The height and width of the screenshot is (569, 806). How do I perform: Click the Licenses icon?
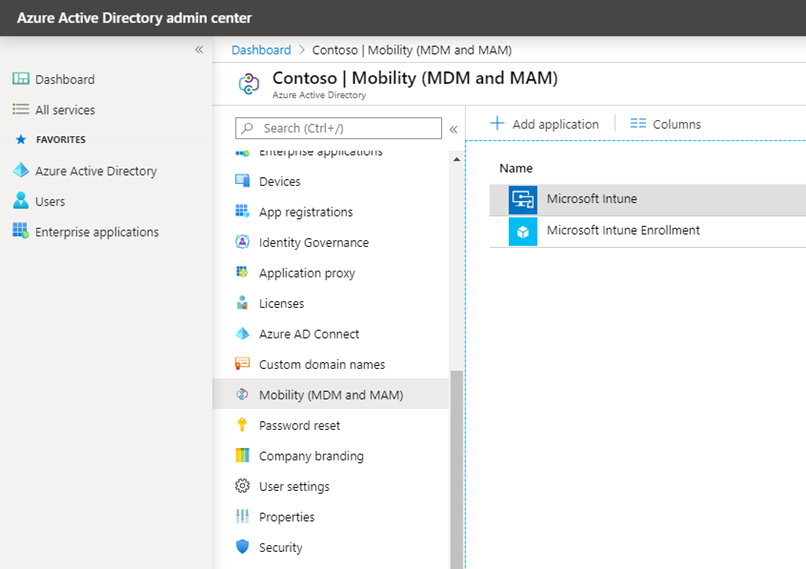242,303
